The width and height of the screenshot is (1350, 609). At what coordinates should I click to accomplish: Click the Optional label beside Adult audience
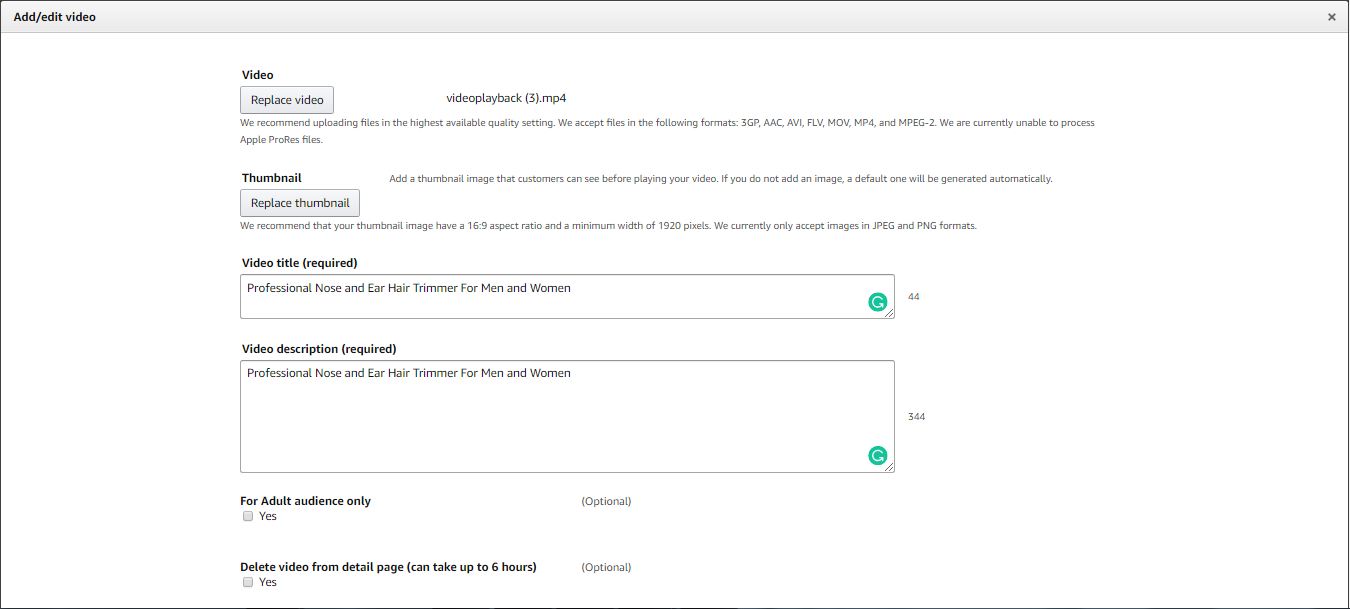pyautogui.click(x=606, y=500)
